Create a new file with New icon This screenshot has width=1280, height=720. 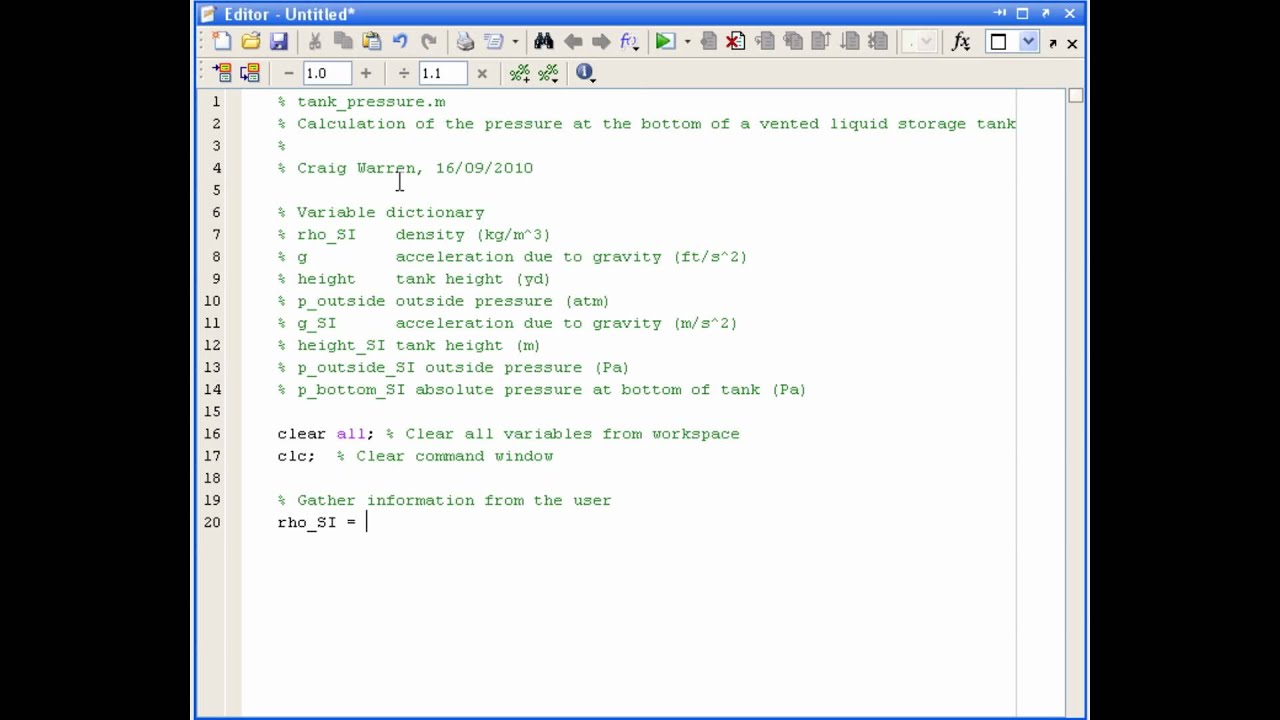(222, 42)
